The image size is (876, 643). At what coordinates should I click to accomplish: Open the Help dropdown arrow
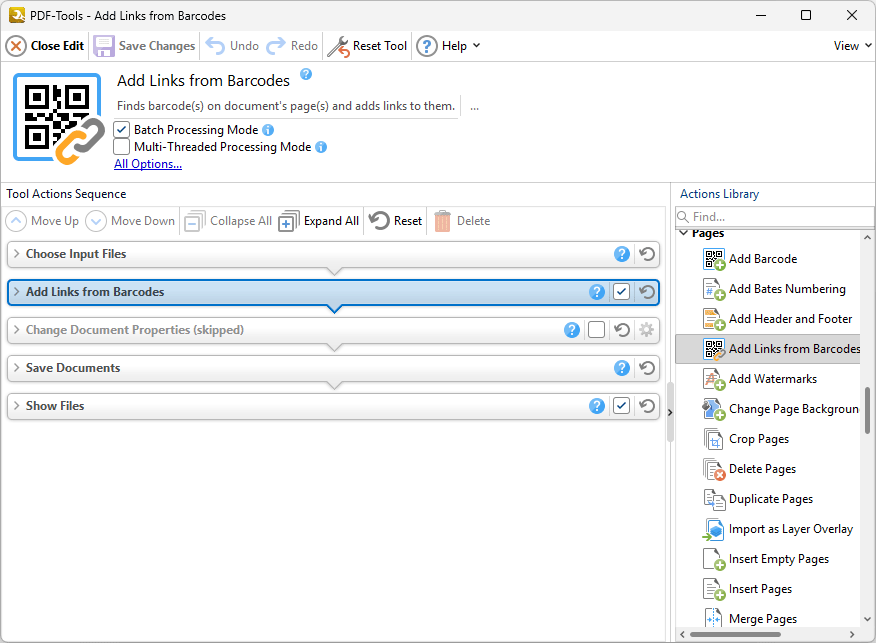[477, 46]
